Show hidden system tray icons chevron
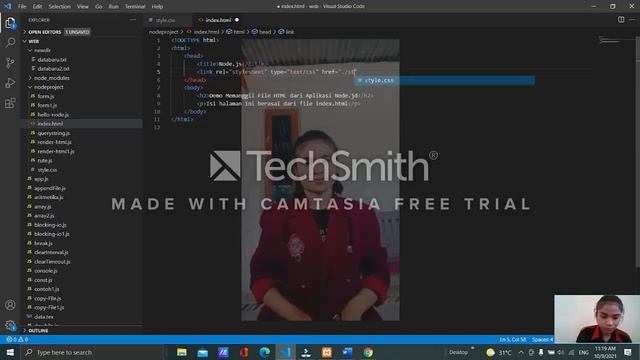640x360 pixels. (521, 352)
